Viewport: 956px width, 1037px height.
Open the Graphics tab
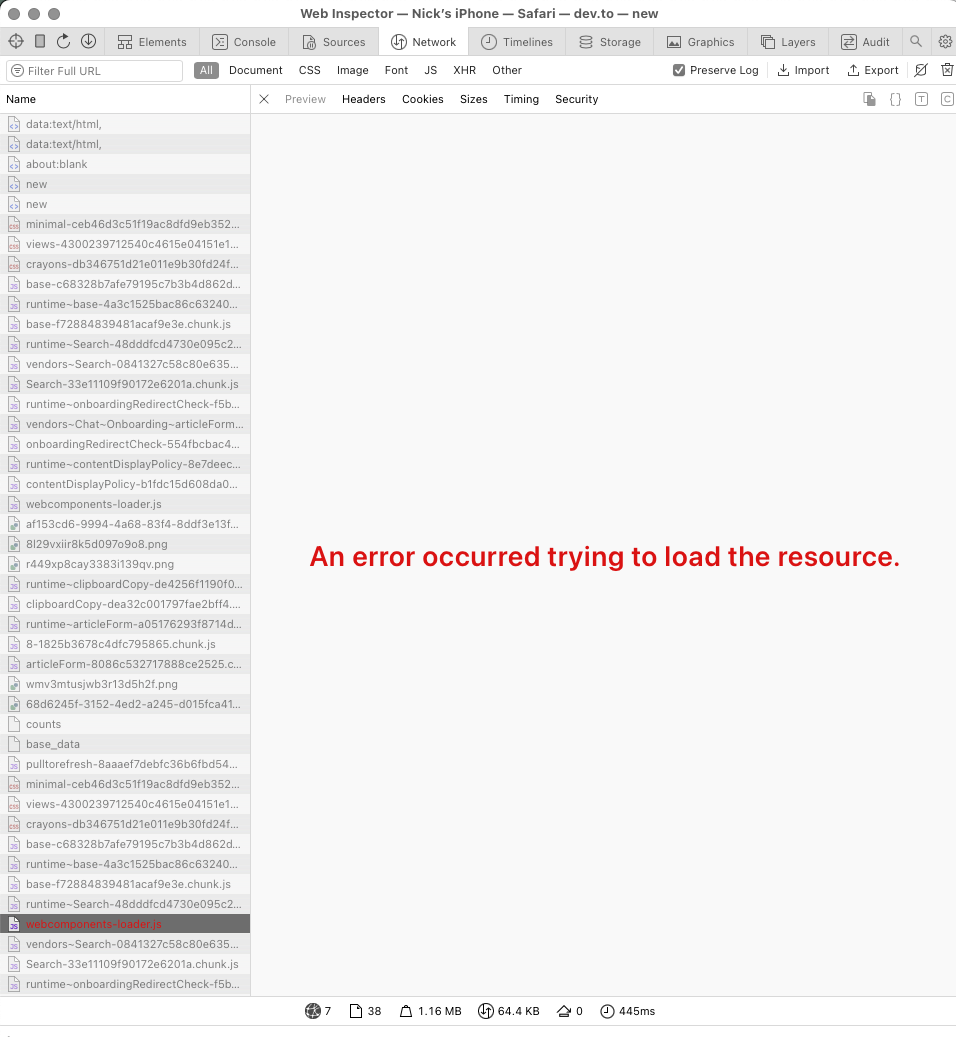pyautogui.click(x=701, y=42)
